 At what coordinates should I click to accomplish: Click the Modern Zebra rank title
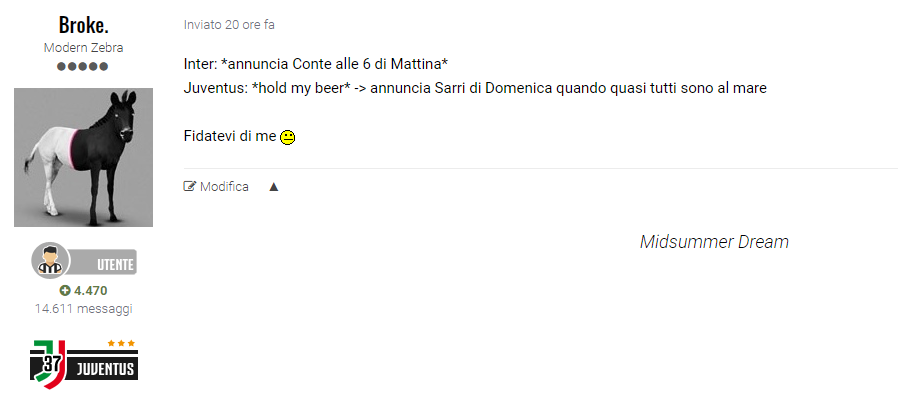[84, 48]
